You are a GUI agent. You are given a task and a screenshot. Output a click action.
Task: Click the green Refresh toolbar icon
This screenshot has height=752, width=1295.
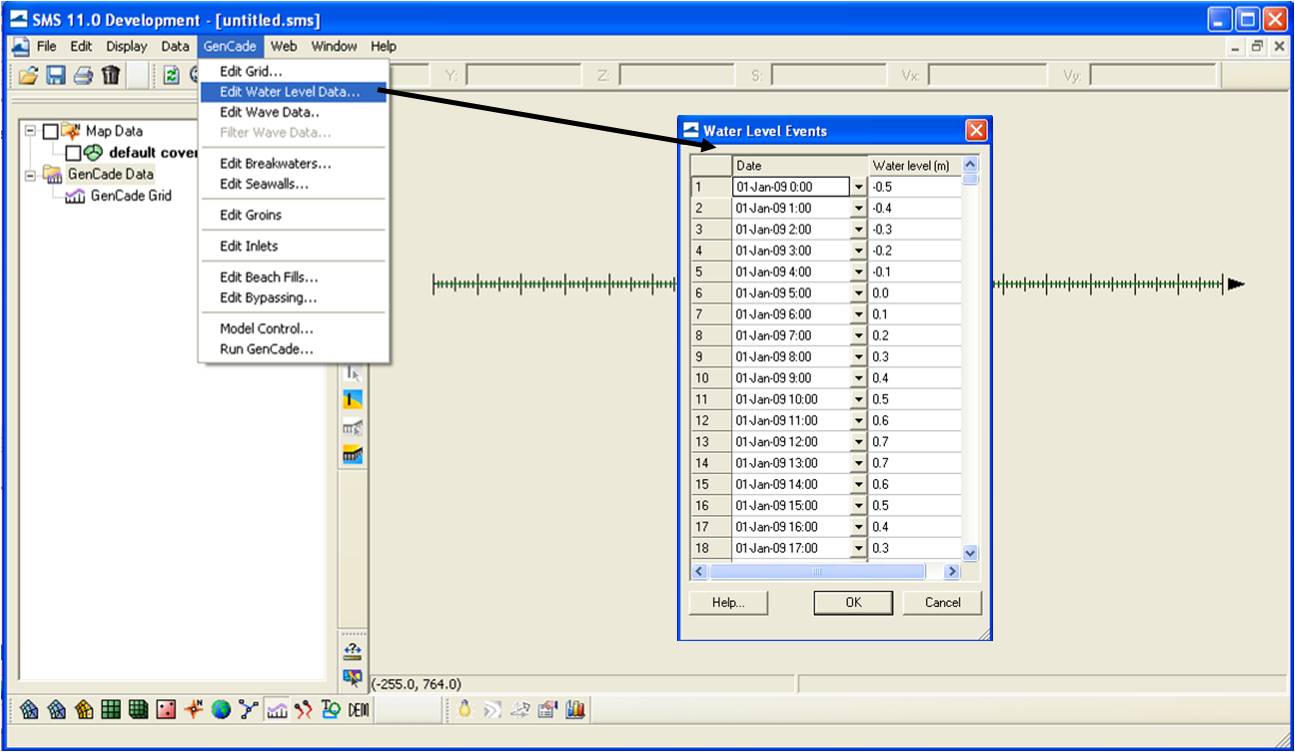[x=171, y=75]
